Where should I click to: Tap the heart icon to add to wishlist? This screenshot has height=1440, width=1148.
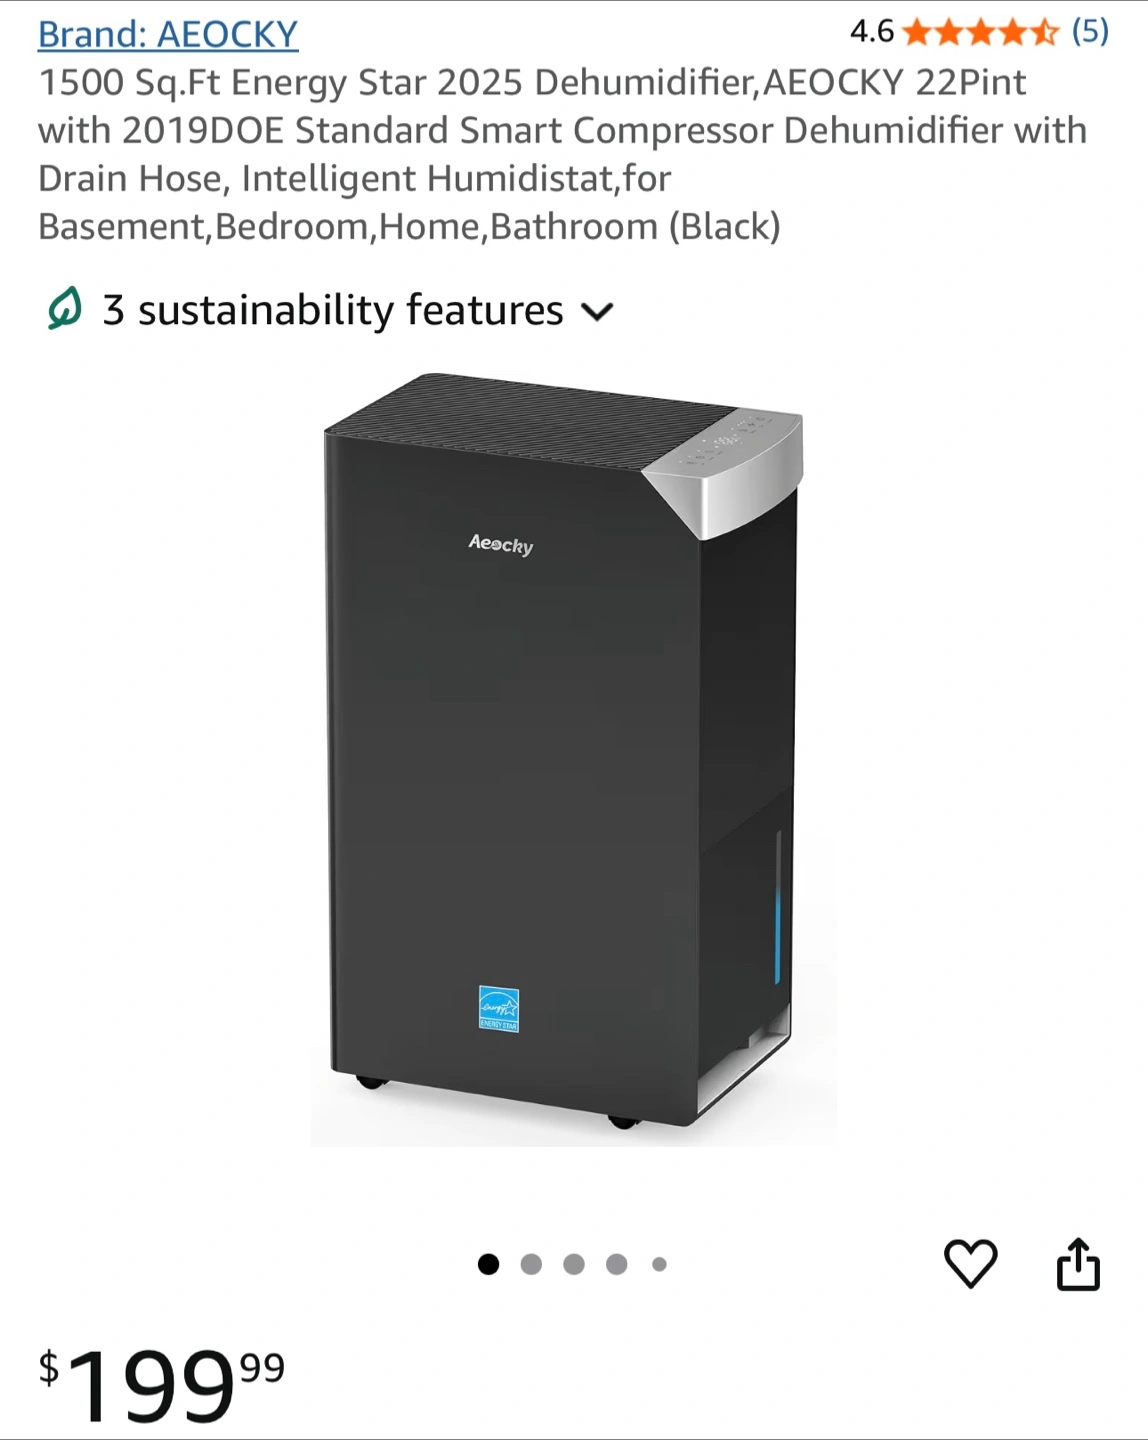[971, 1264]
